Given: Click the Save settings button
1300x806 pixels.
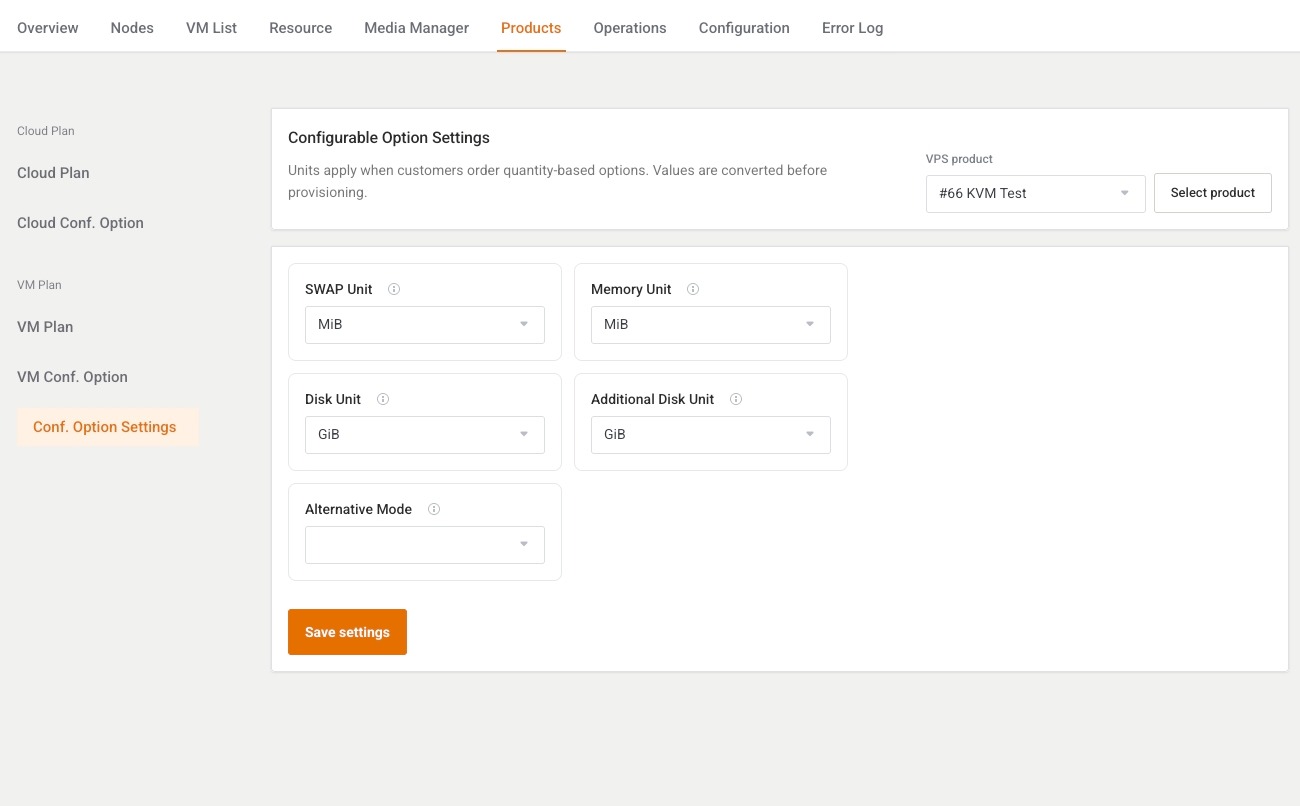Looking at the screenshot, I should 347,632.
